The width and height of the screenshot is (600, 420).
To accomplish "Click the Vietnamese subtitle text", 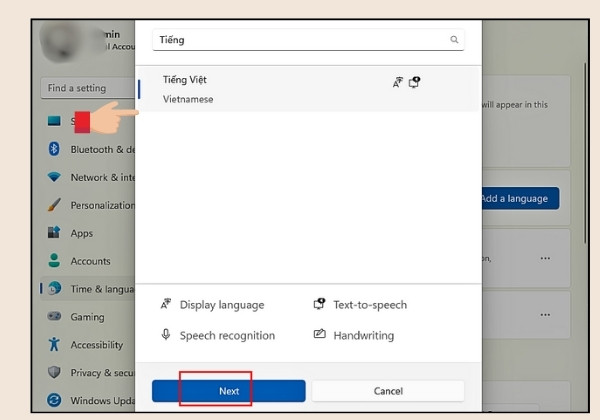I will [x=188, y=99].
